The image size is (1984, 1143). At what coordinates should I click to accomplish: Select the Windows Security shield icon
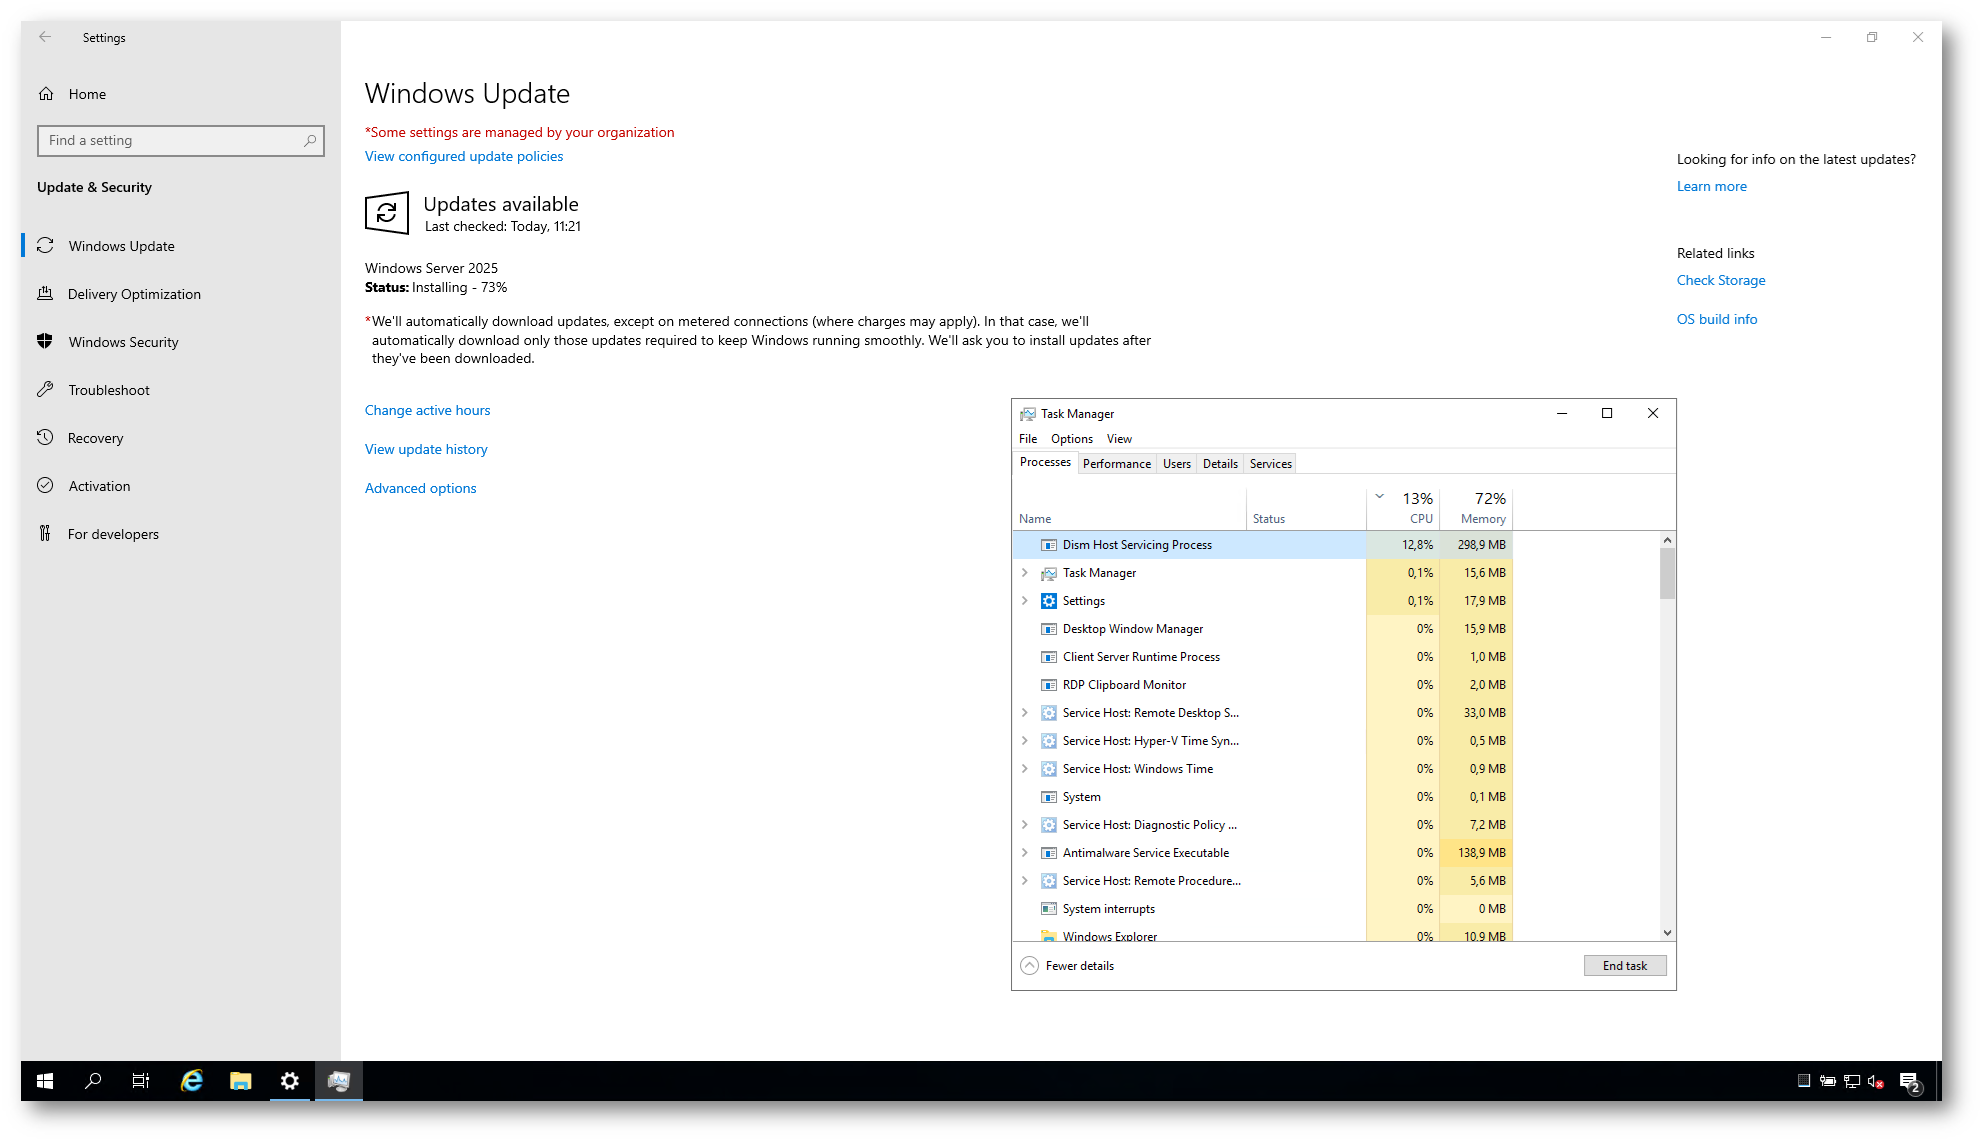click(45, 341)
